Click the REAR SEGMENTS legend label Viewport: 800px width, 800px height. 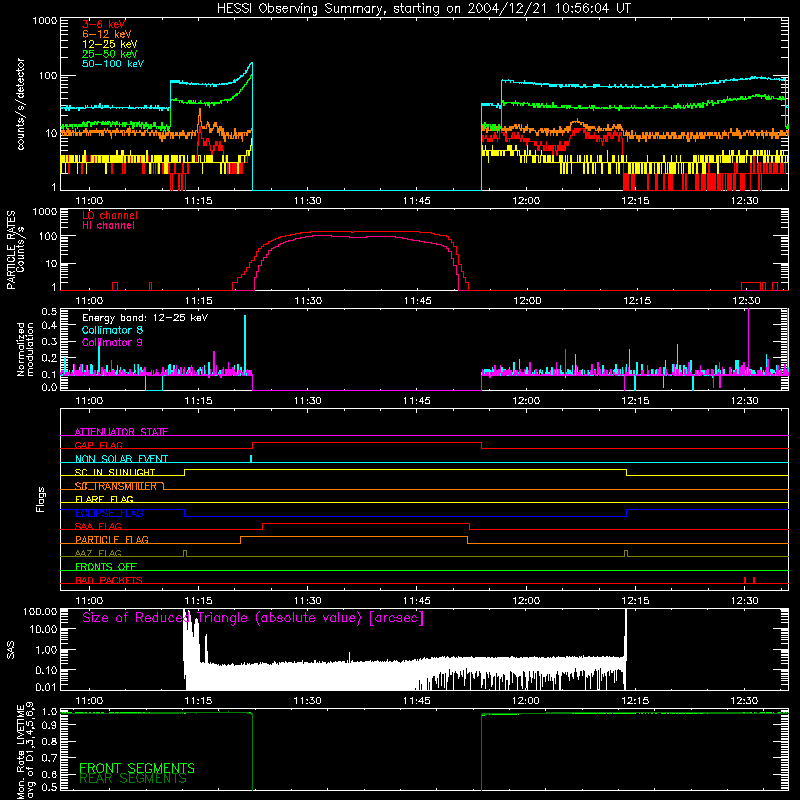[133, 779]
